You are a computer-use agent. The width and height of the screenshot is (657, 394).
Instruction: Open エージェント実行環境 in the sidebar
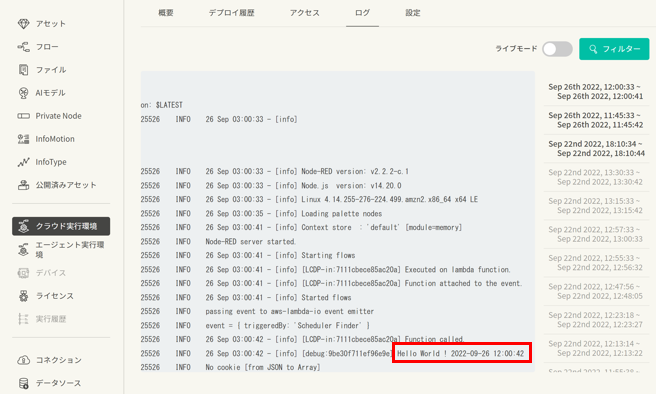pyautogui.click(x=70, y=250)
